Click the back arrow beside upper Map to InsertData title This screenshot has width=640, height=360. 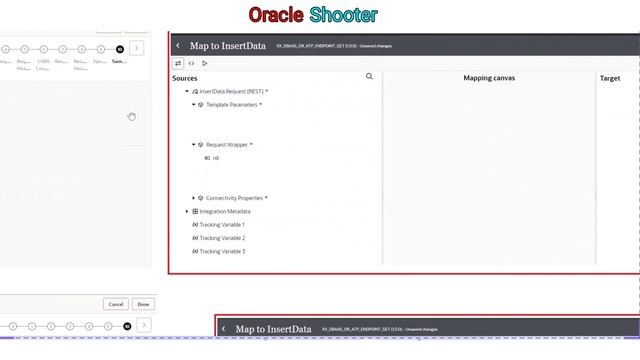pyautogui.click(x=178, y=45)
